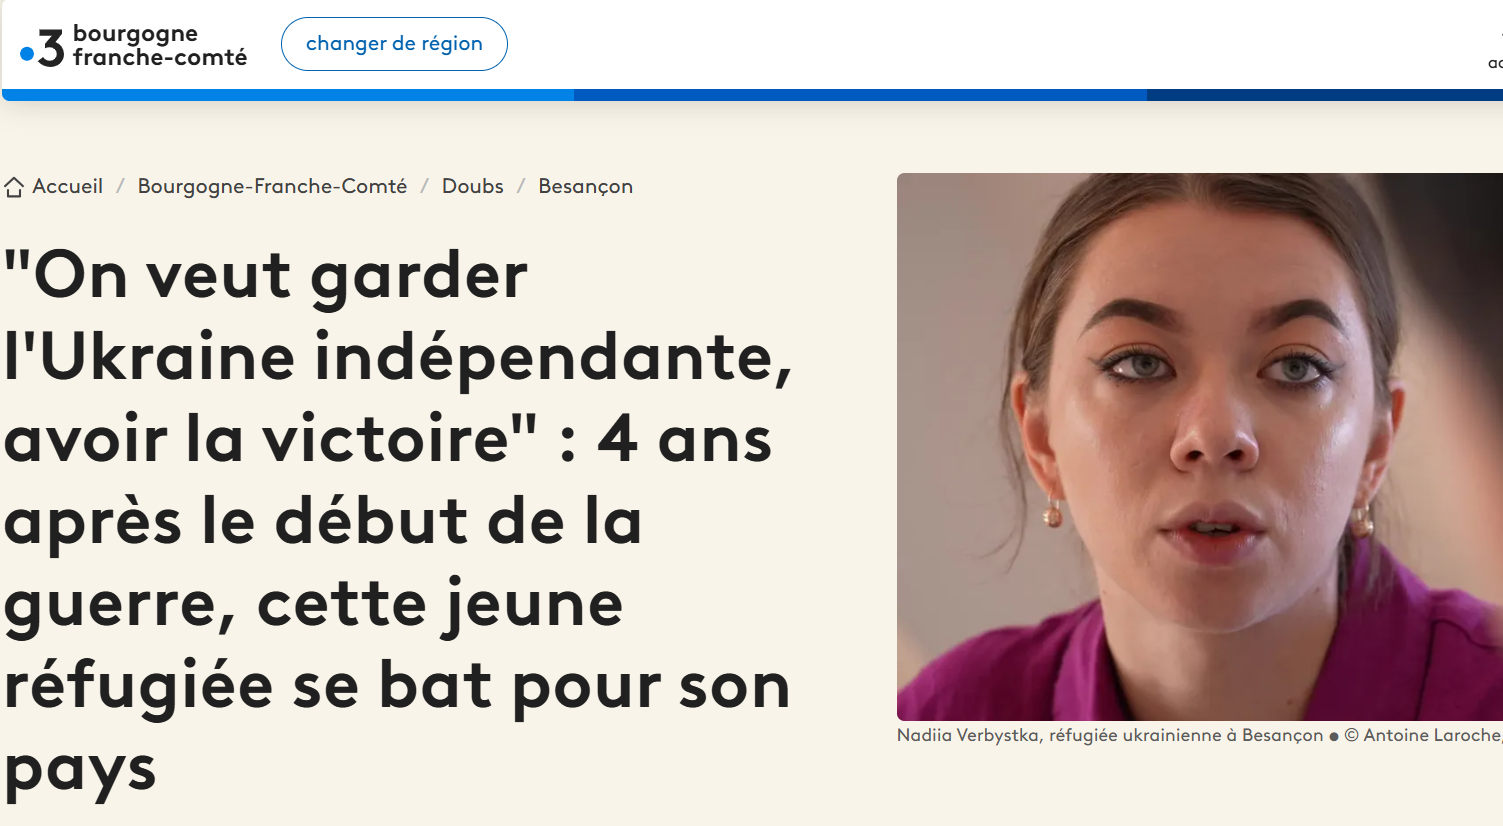Open the Bourgogne-Franche-Comté breadcrumb
The width and height of the screenshot is (1503, 826).
[272, 186]
